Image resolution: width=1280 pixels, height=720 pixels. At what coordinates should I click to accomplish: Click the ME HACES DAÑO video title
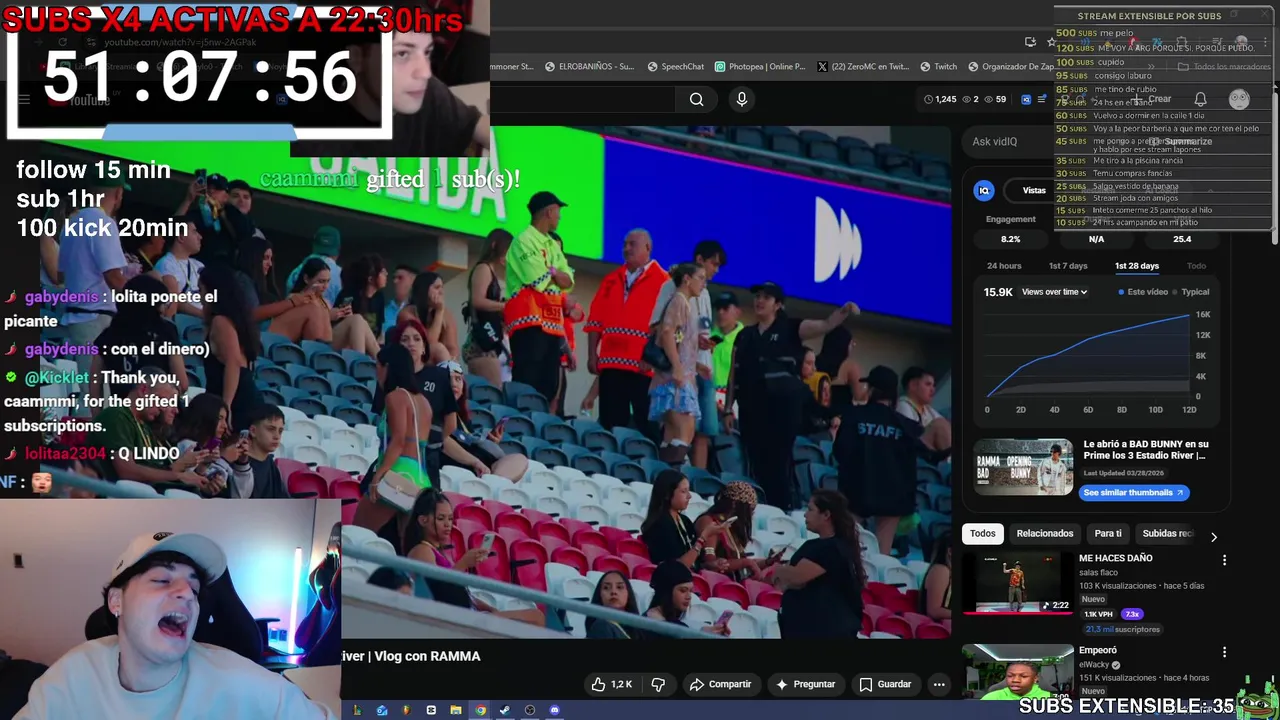[1116, 558]
